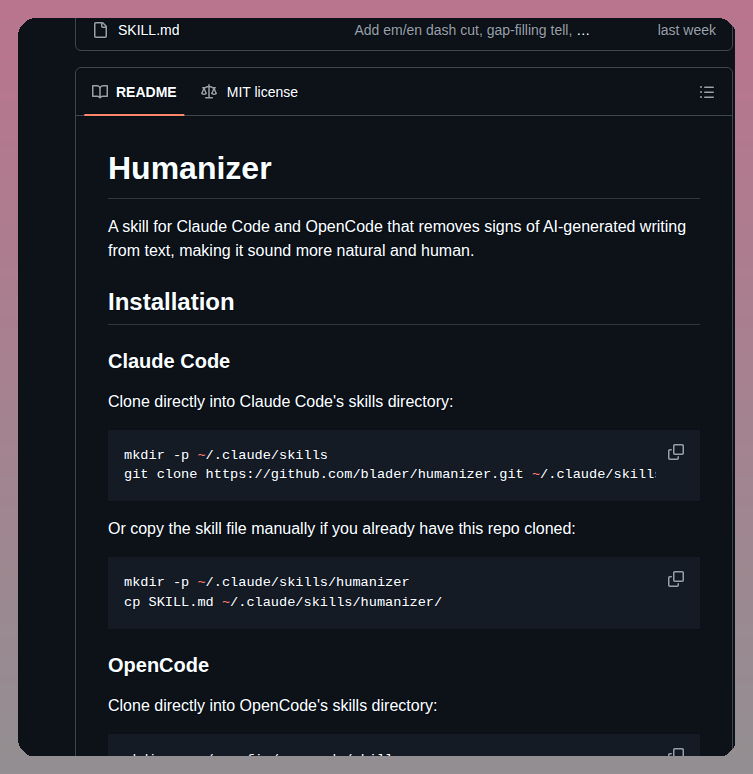The height and width of the screenshot is (774, 753).
Task: Click the Claude Code heading
Action: point(169,361)
